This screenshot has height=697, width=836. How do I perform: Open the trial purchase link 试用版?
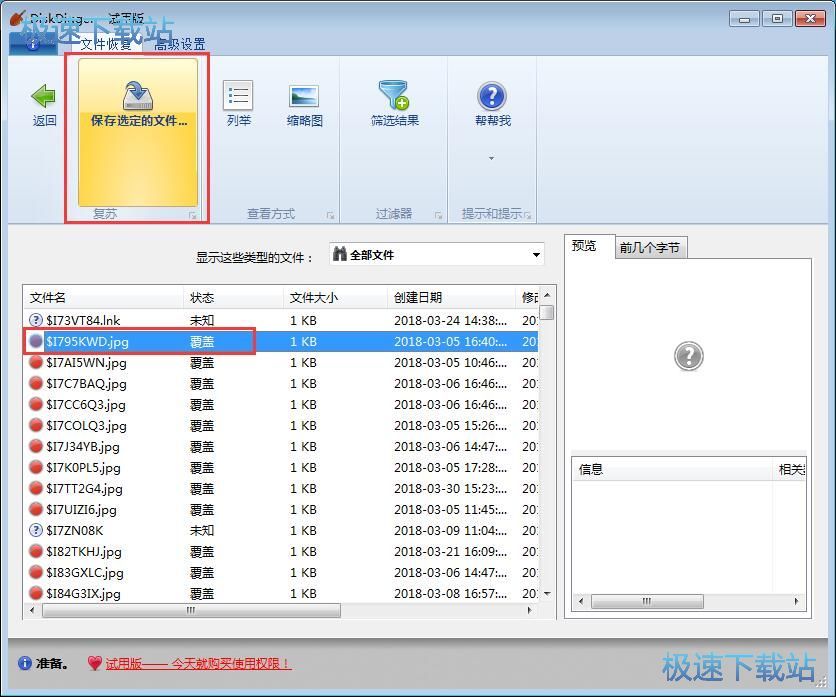[198, 664]
